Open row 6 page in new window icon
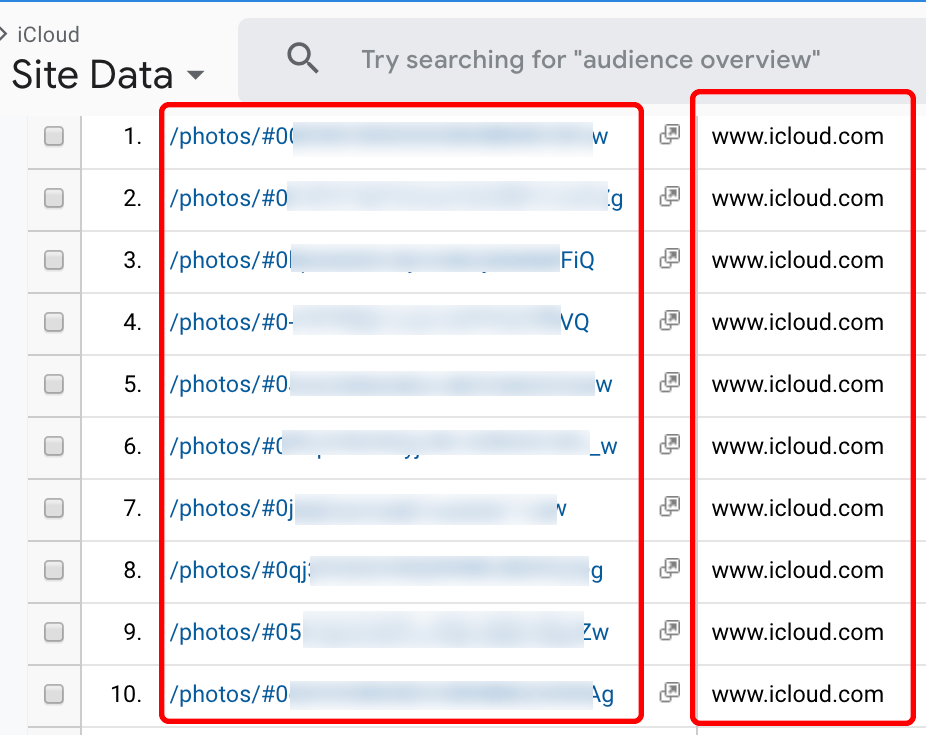The width and height of the screenshot is (926, 735). [670, 445]
